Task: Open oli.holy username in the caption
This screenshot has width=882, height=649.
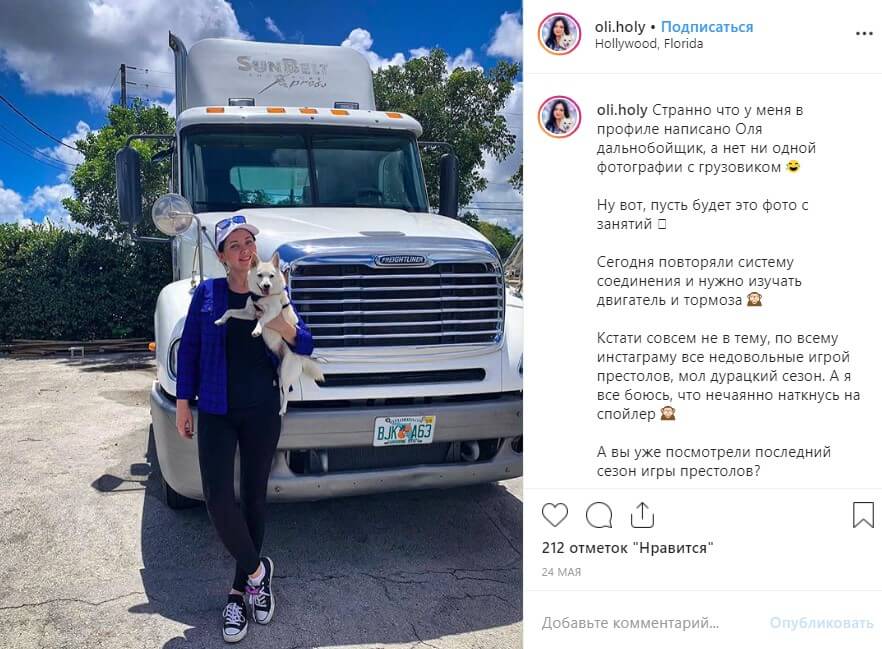Action: tap(622, 110)
